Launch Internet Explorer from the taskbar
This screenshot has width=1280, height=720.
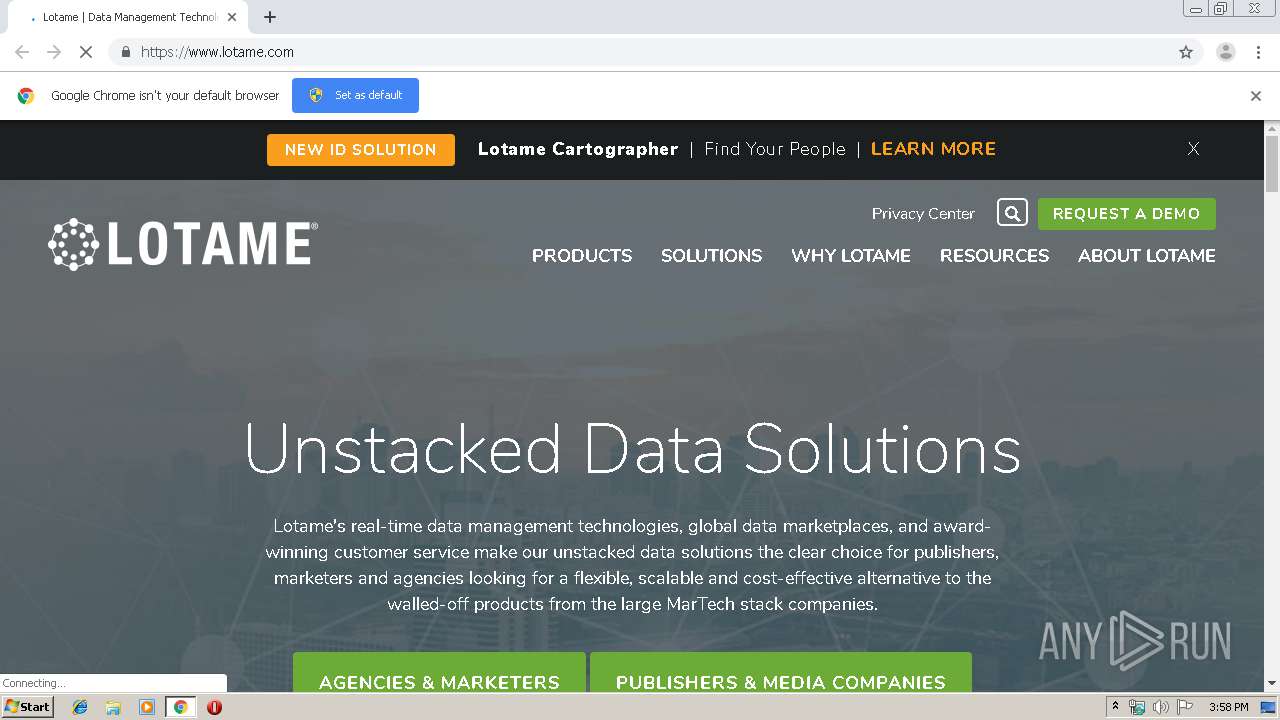click(x=80, y=707)
